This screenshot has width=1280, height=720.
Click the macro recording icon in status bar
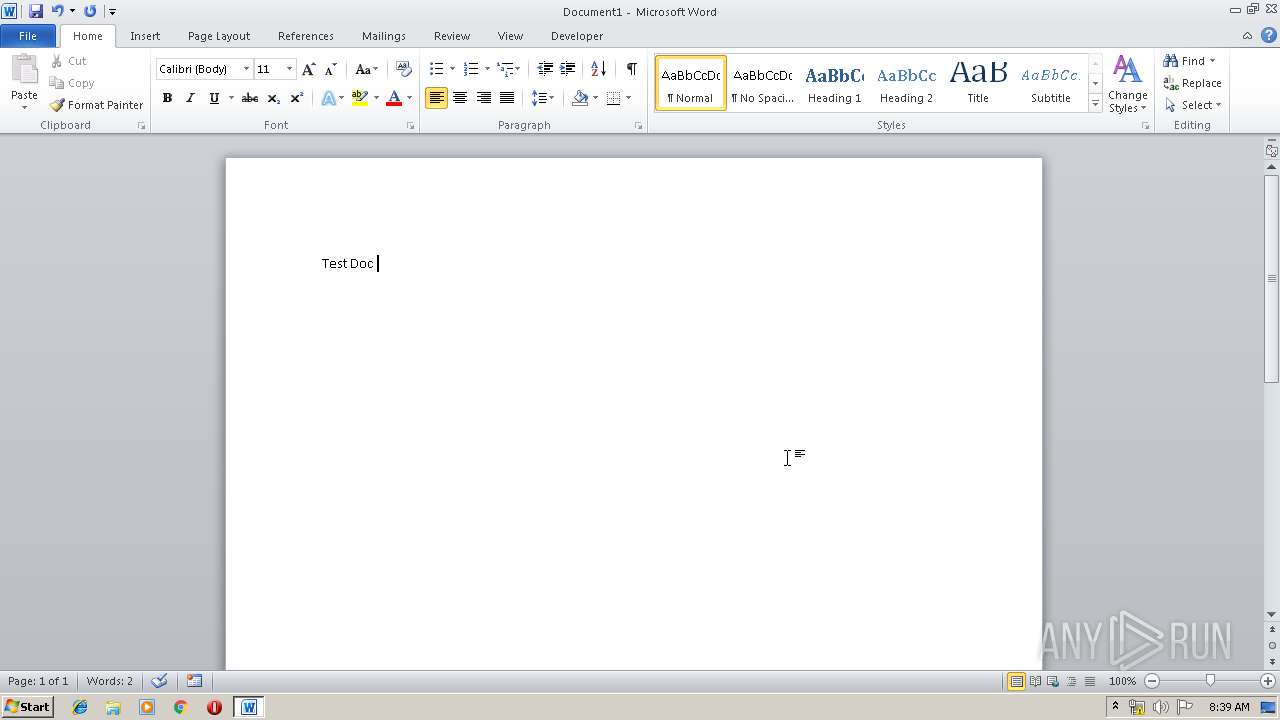point(194,681)
